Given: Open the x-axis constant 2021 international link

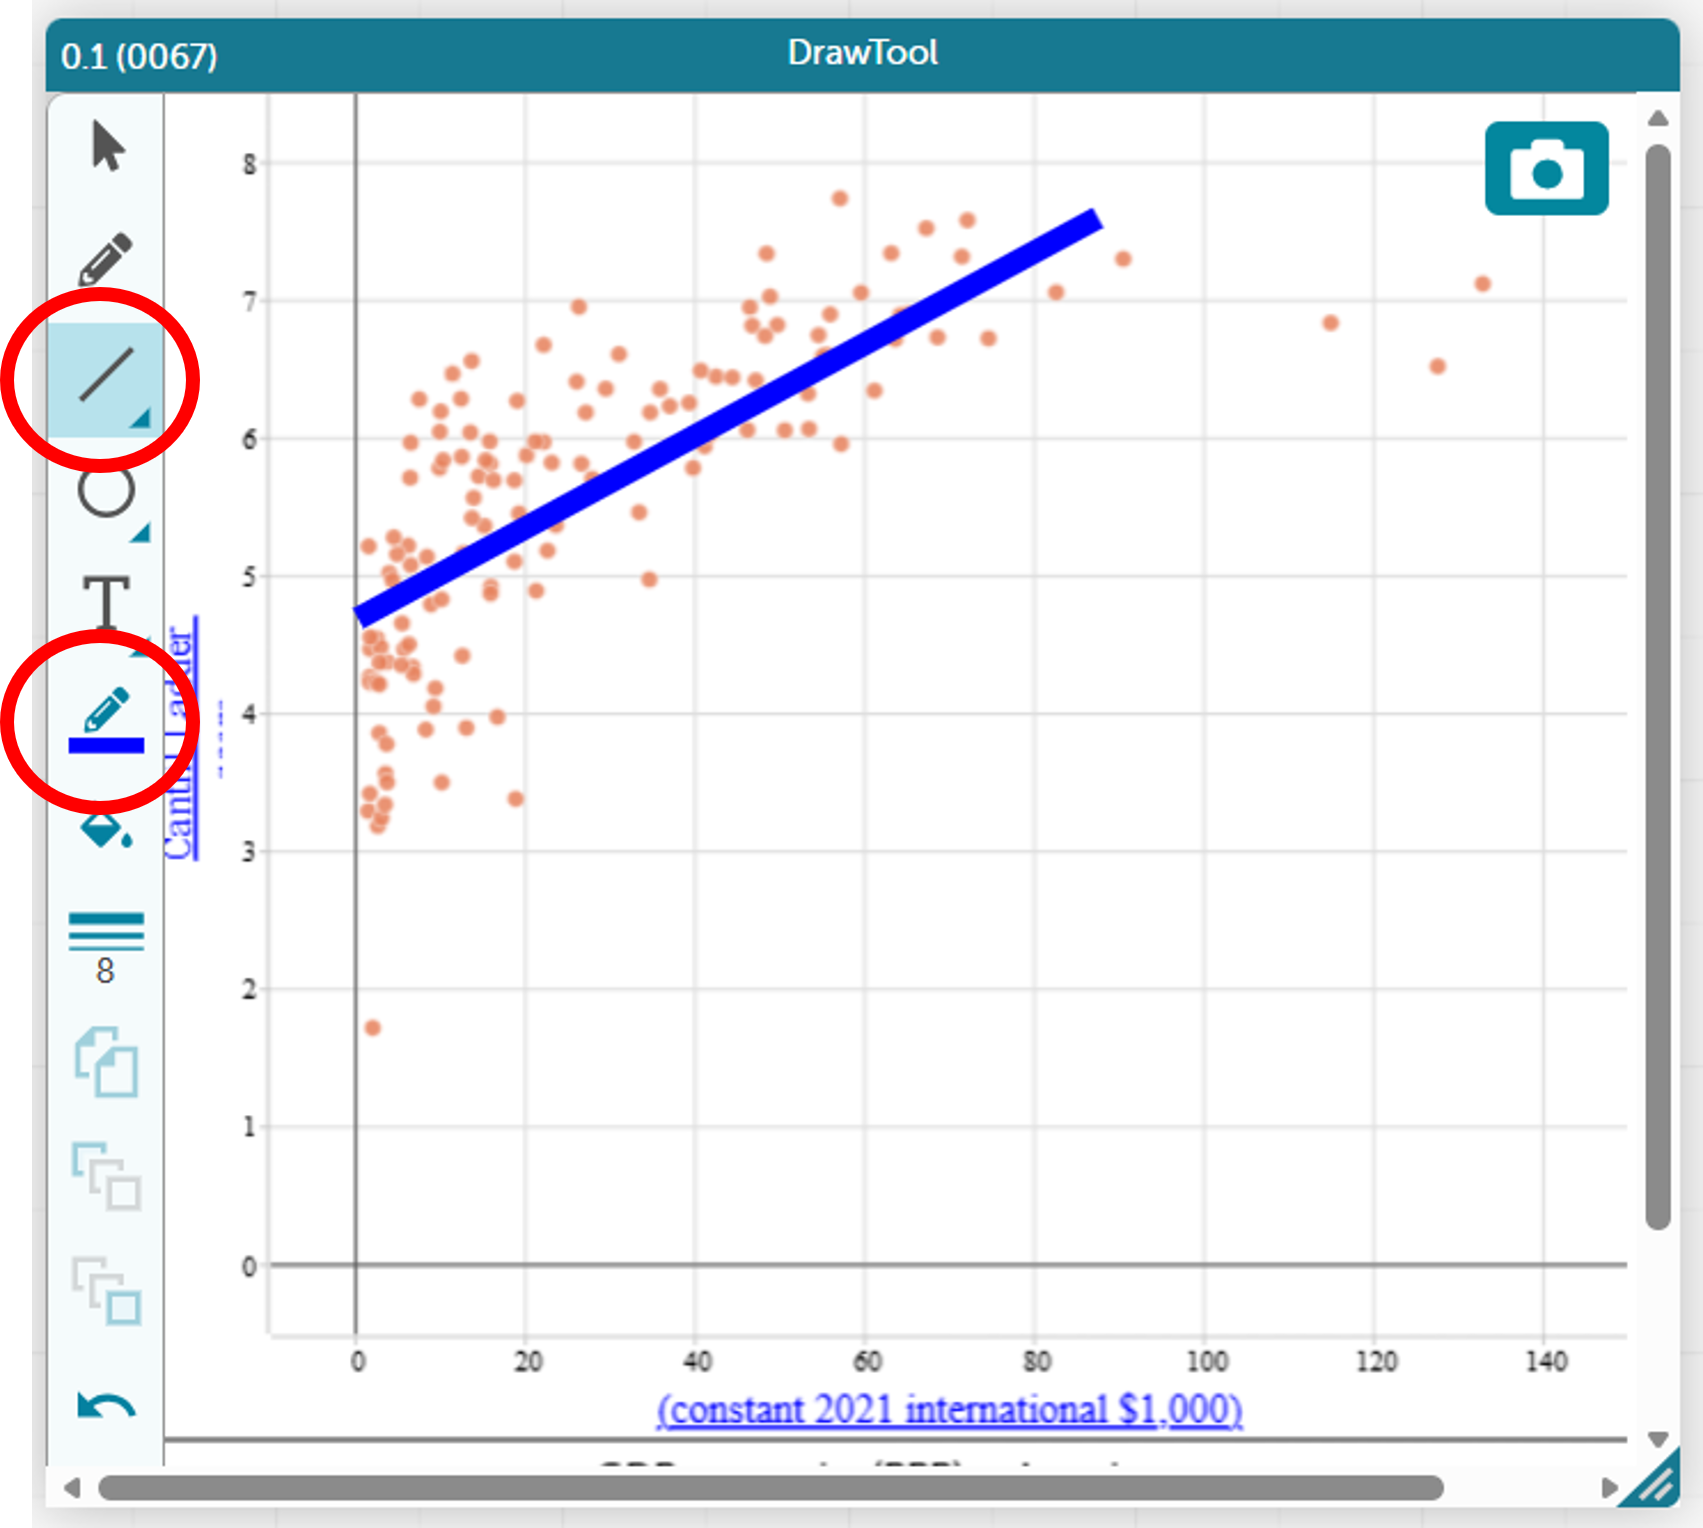Looking at the screenshot, I should click(949, 1410).
